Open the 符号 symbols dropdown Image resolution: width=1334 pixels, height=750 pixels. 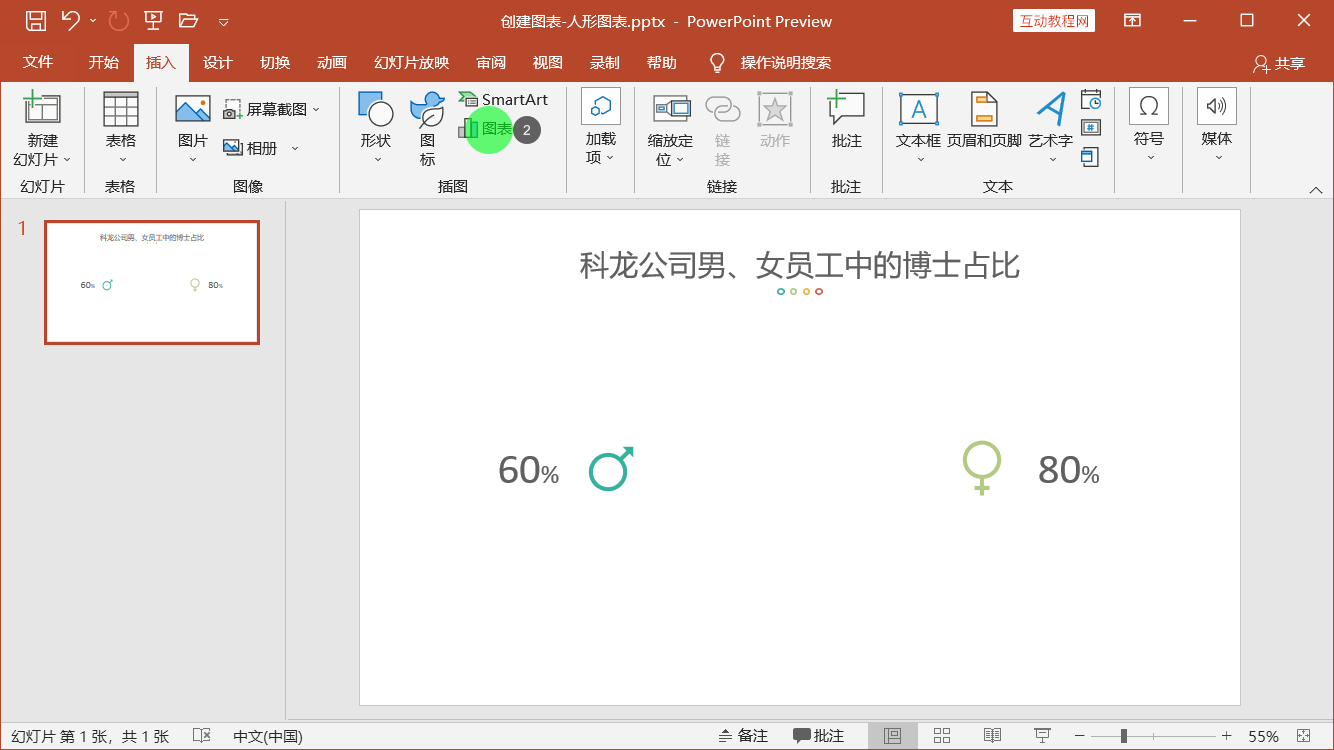click(1149, 127)
